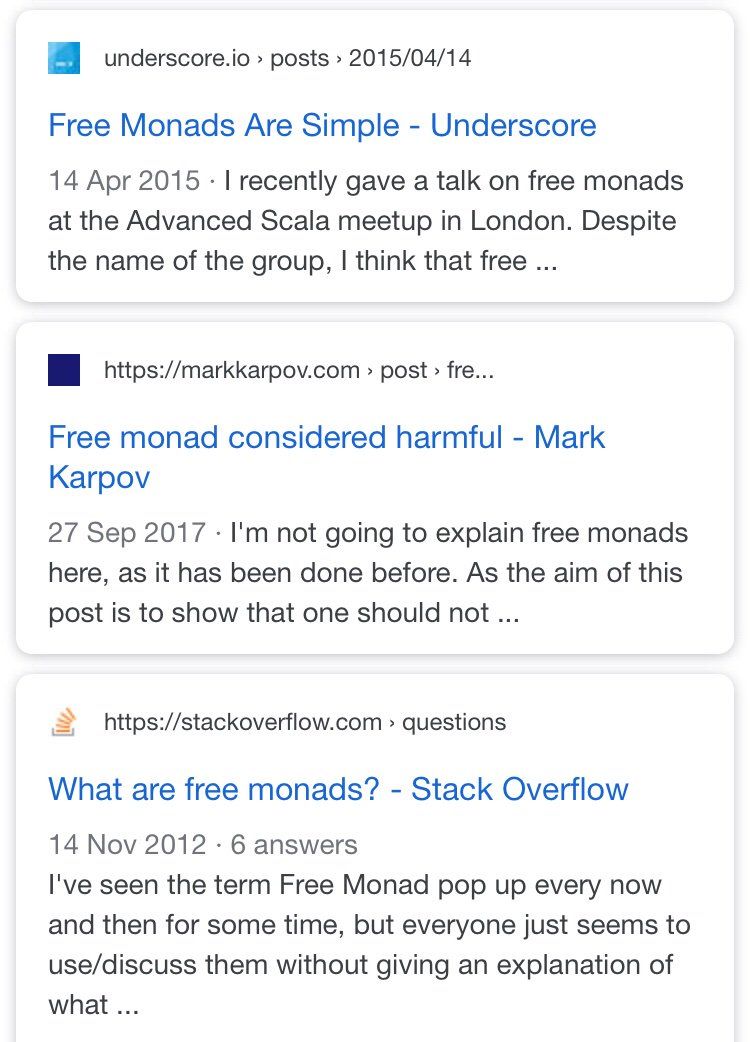Click the "14 Nov 2012" result date
This screenshot has width=750, height=1042.
128,845
